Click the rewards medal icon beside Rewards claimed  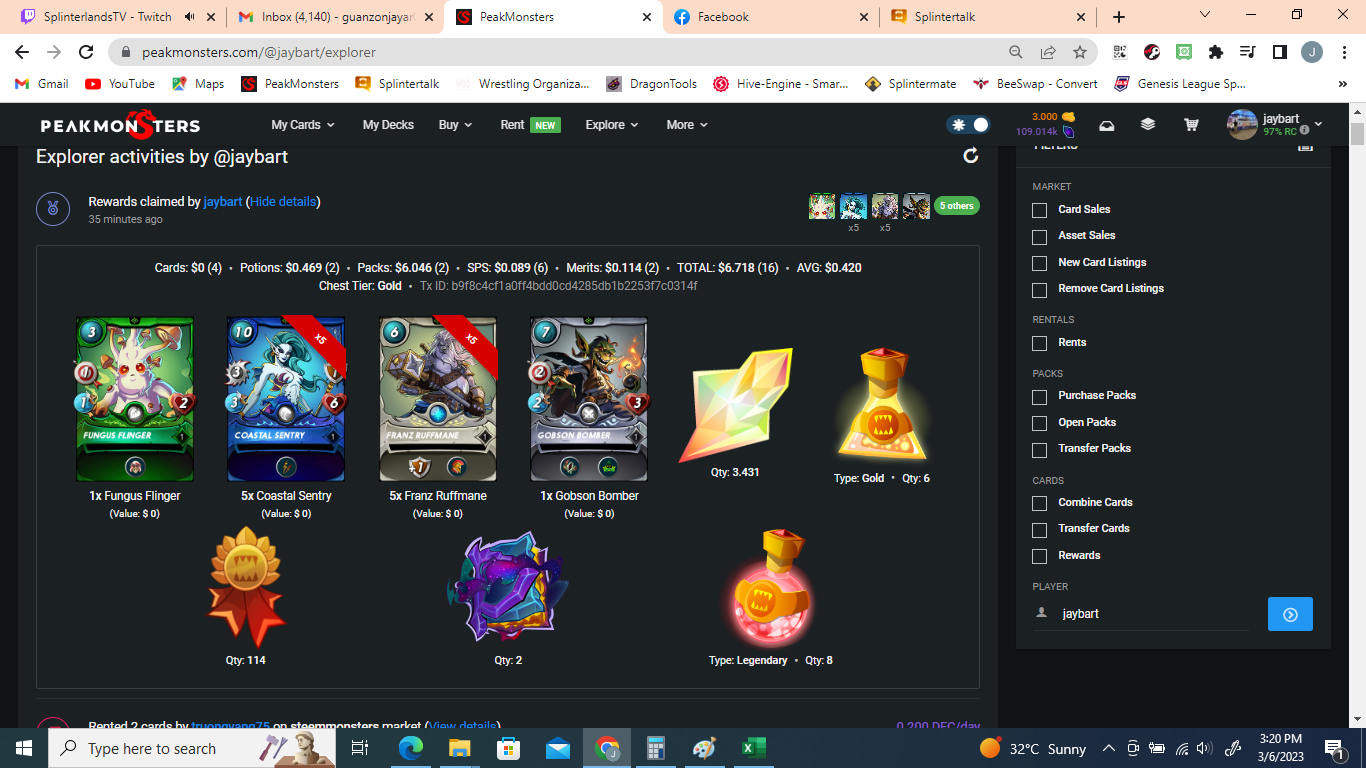tap(53, 209)
